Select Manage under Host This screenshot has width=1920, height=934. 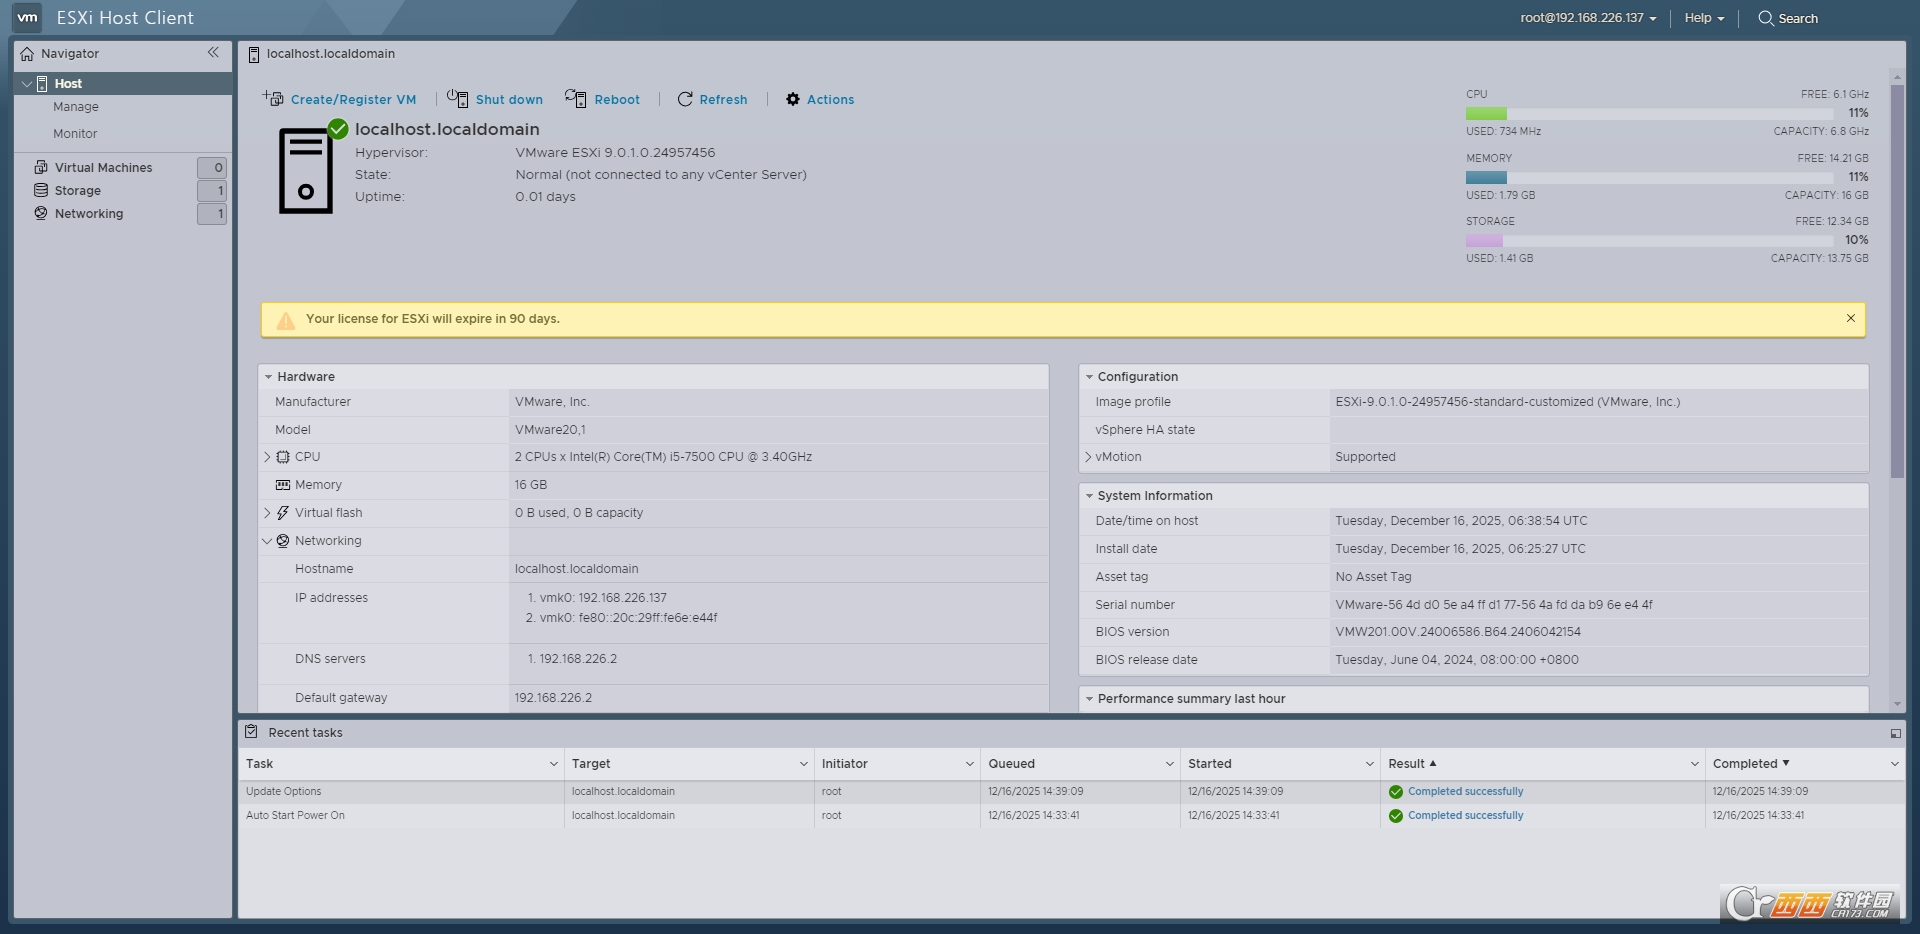point(76,107)
